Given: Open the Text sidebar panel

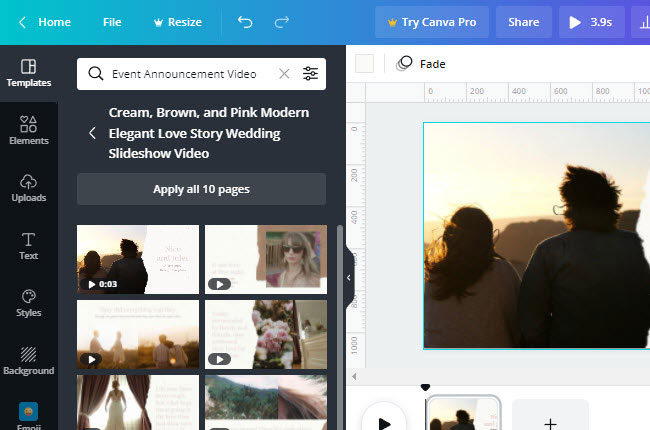Looking at the screenshot, I should point(28,245).
